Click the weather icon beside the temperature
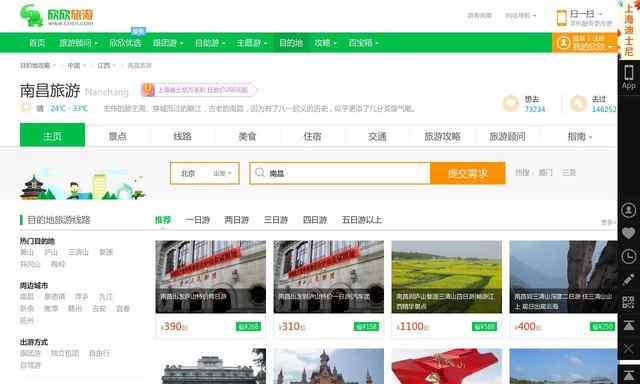The height and width of the screenshot is (384, 640). click(26, 108)
